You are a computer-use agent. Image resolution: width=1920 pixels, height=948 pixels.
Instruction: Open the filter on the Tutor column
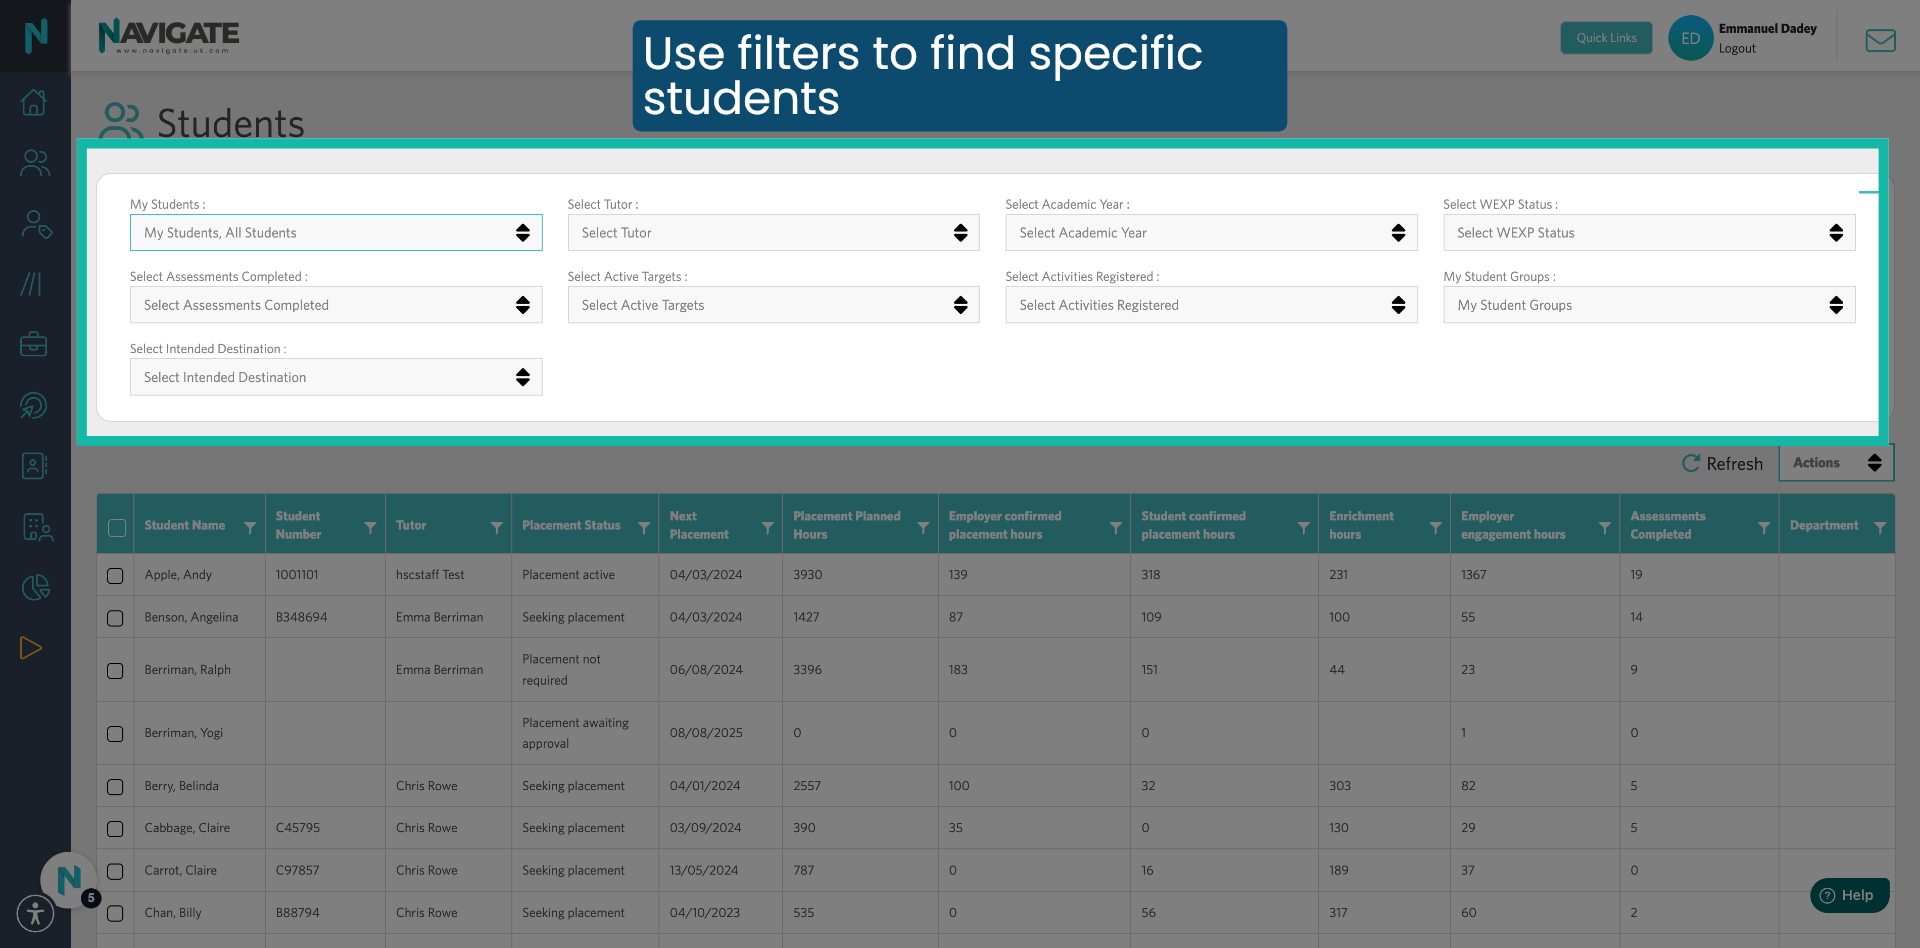[497, 524]
